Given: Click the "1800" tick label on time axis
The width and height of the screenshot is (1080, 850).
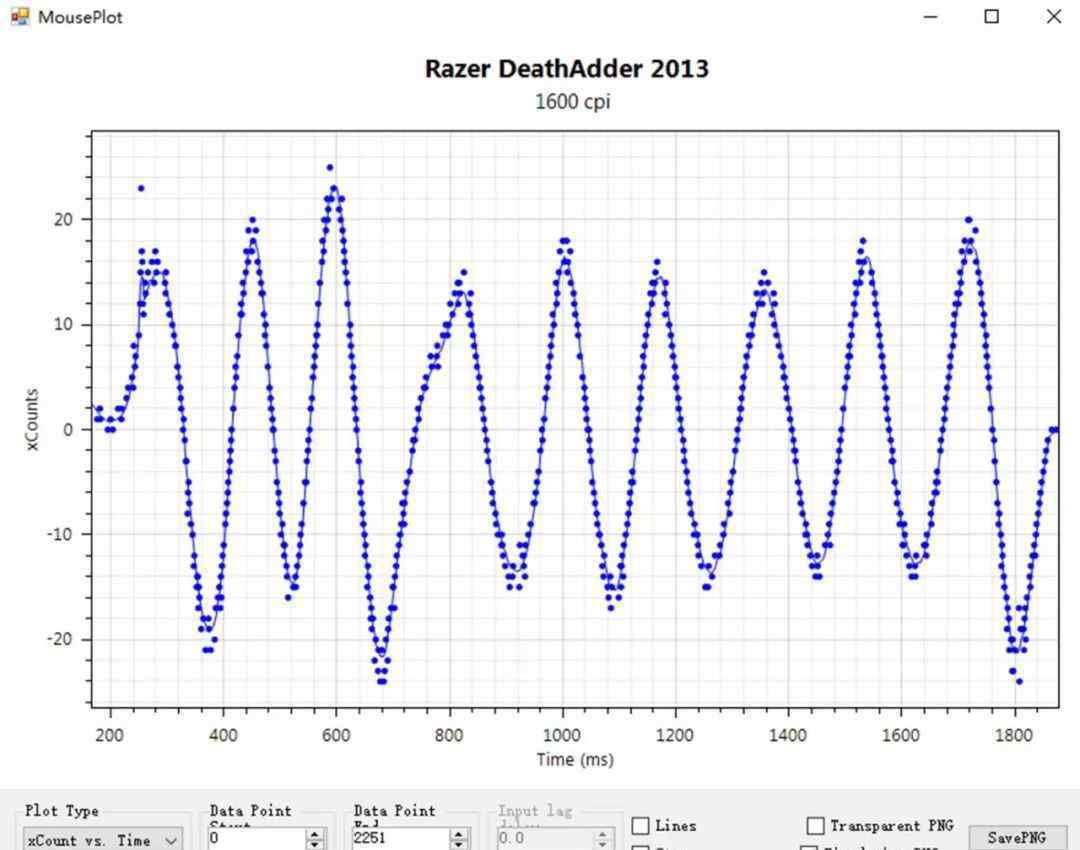Looking at the screenshot, I should click(x=1014, y=736).
